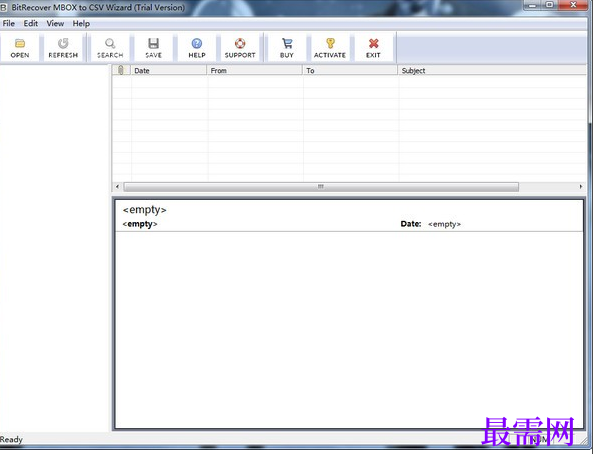Click the app icon in title bar
The image size is (593, 463).
[x=4, y=7]
